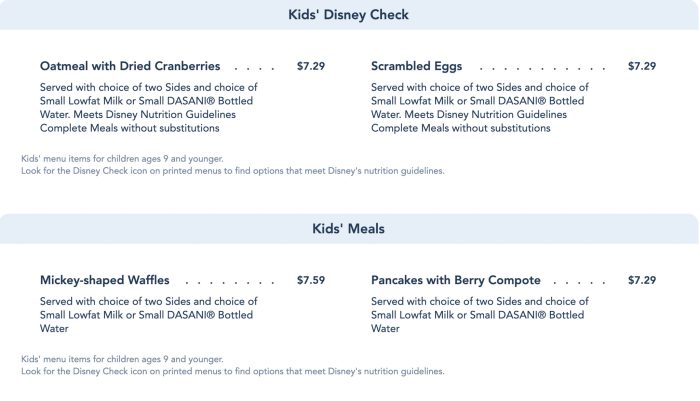The image size is (700, 401).
Task: Open the Mickey-shaped Waffles menu item
Action: point(105,280)
